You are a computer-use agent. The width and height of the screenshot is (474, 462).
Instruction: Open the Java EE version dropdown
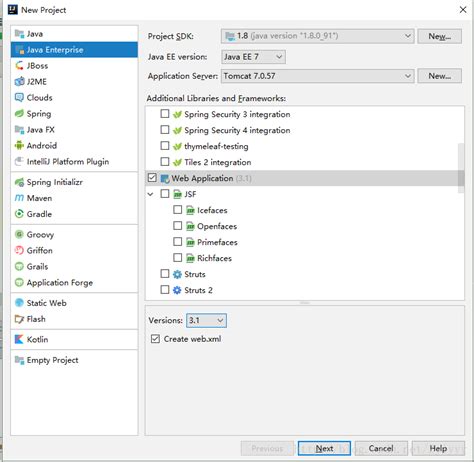click(x=253, y=57)
